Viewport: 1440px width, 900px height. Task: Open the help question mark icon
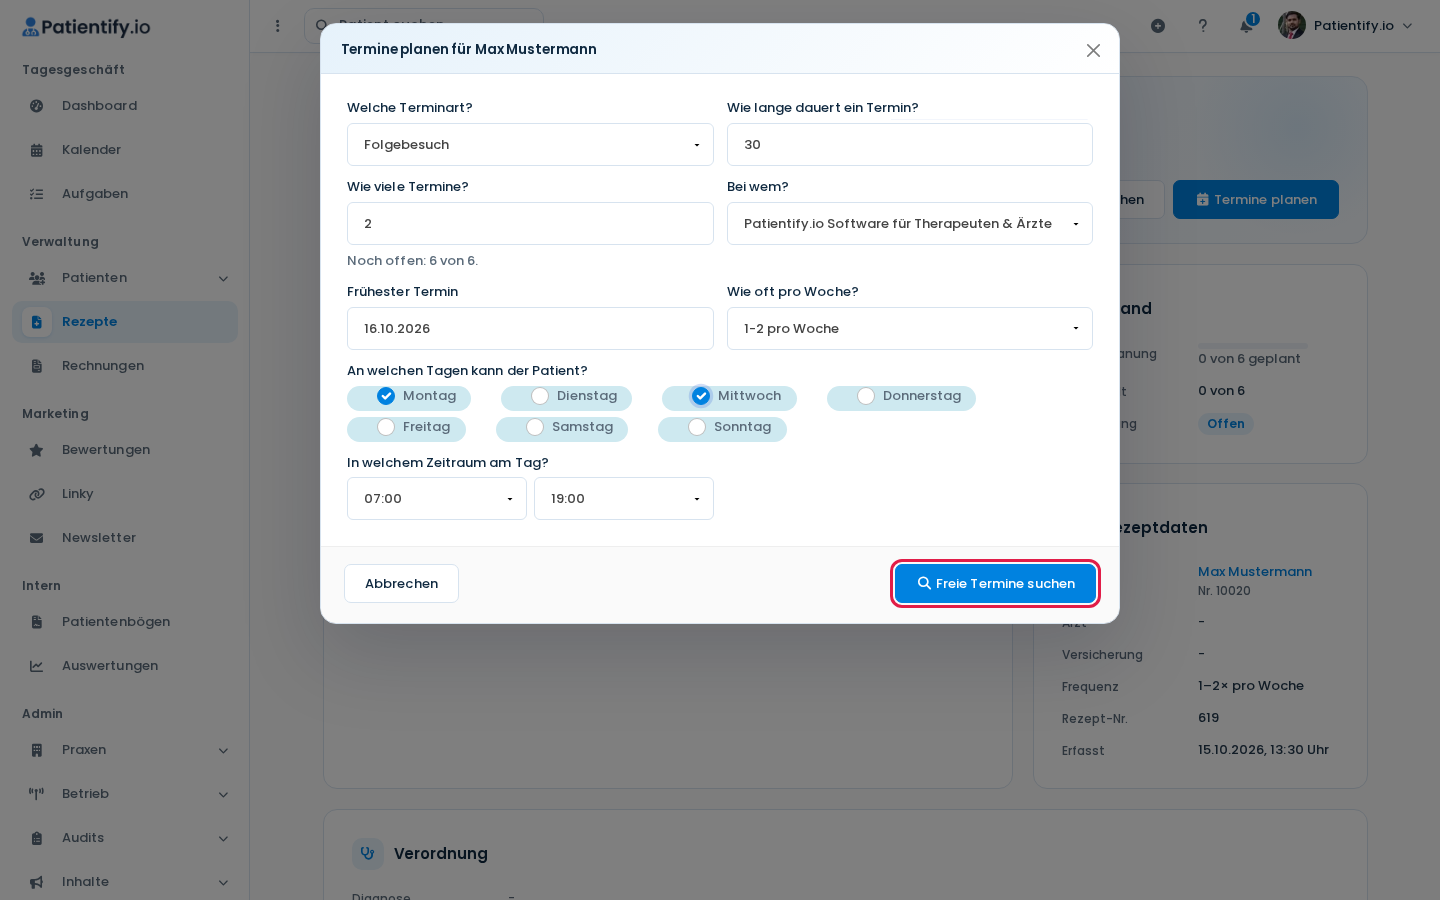1203,26
